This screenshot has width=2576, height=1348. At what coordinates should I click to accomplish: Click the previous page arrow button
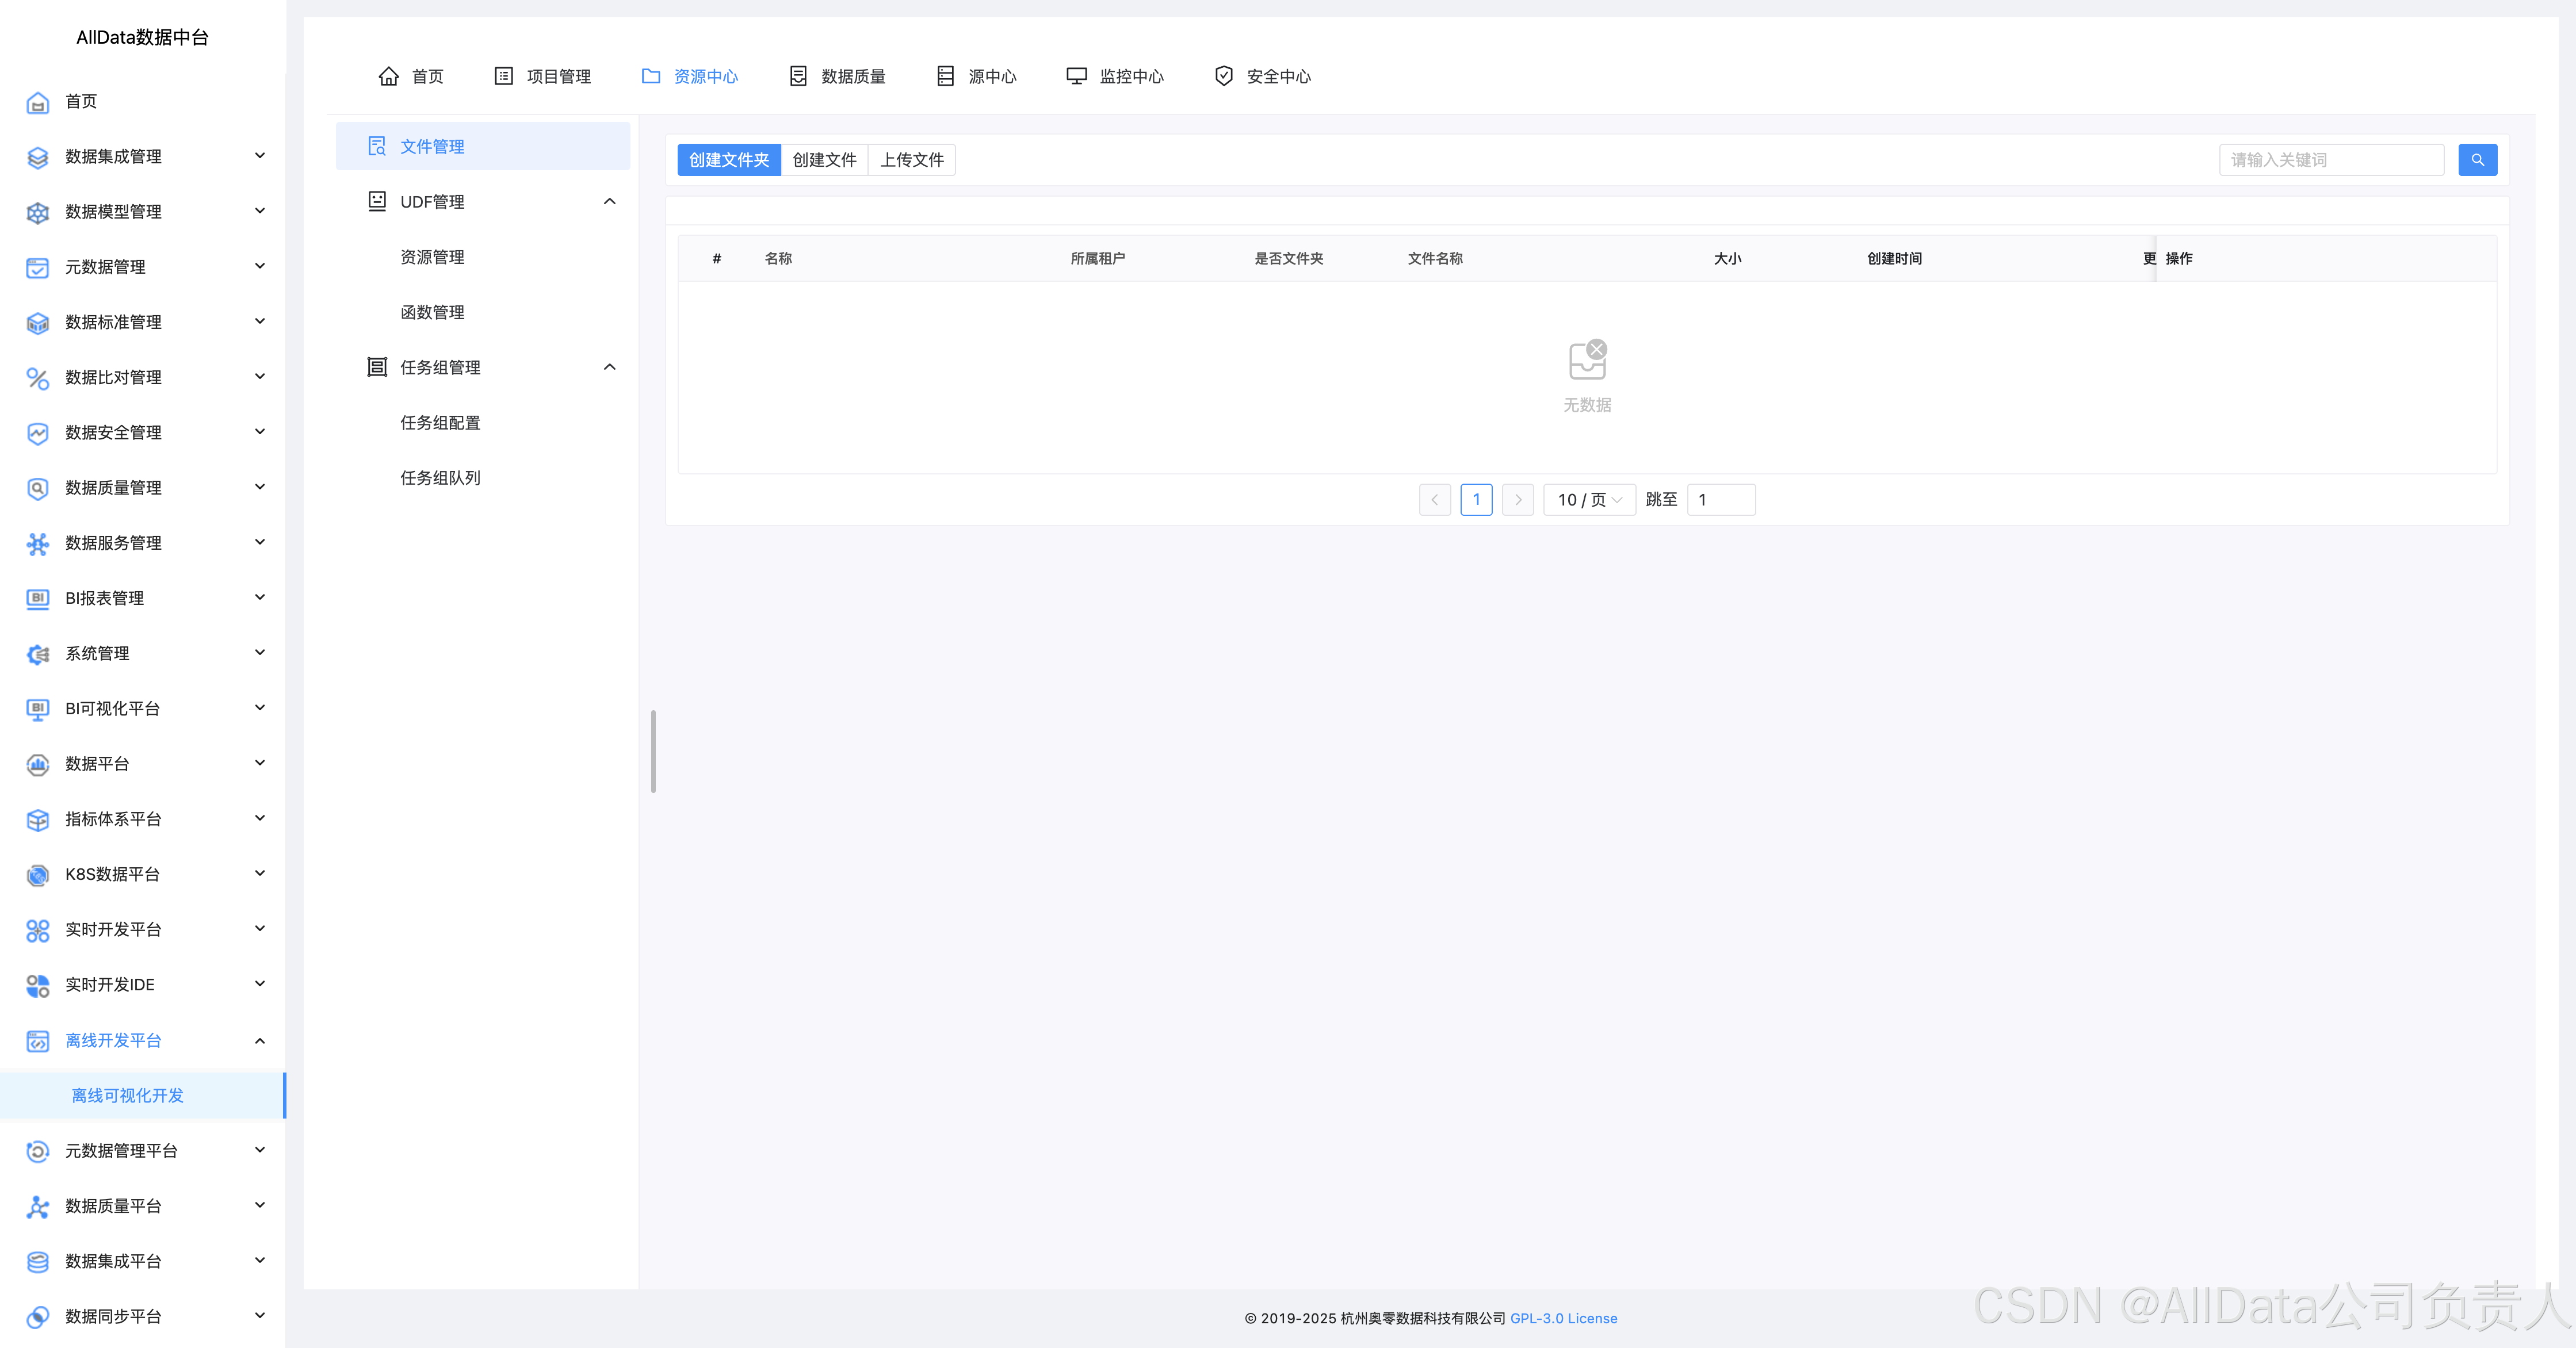tap(1434, 500)
